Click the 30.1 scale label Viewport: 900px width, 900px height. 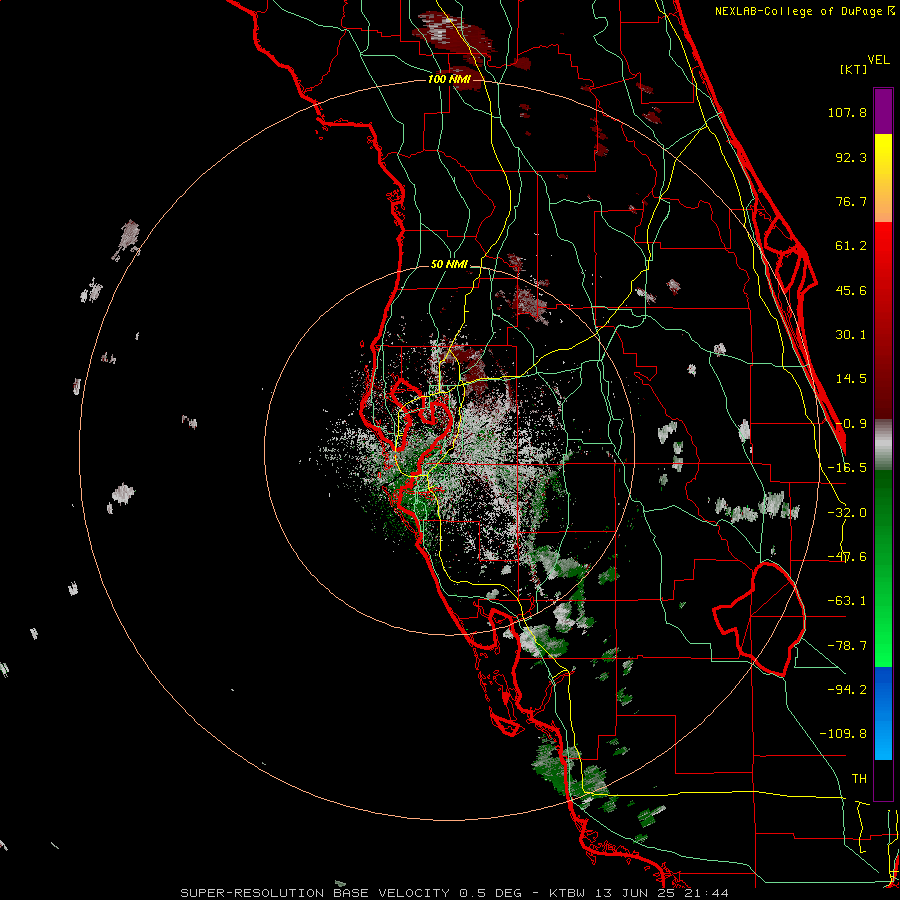pos(851,335)
